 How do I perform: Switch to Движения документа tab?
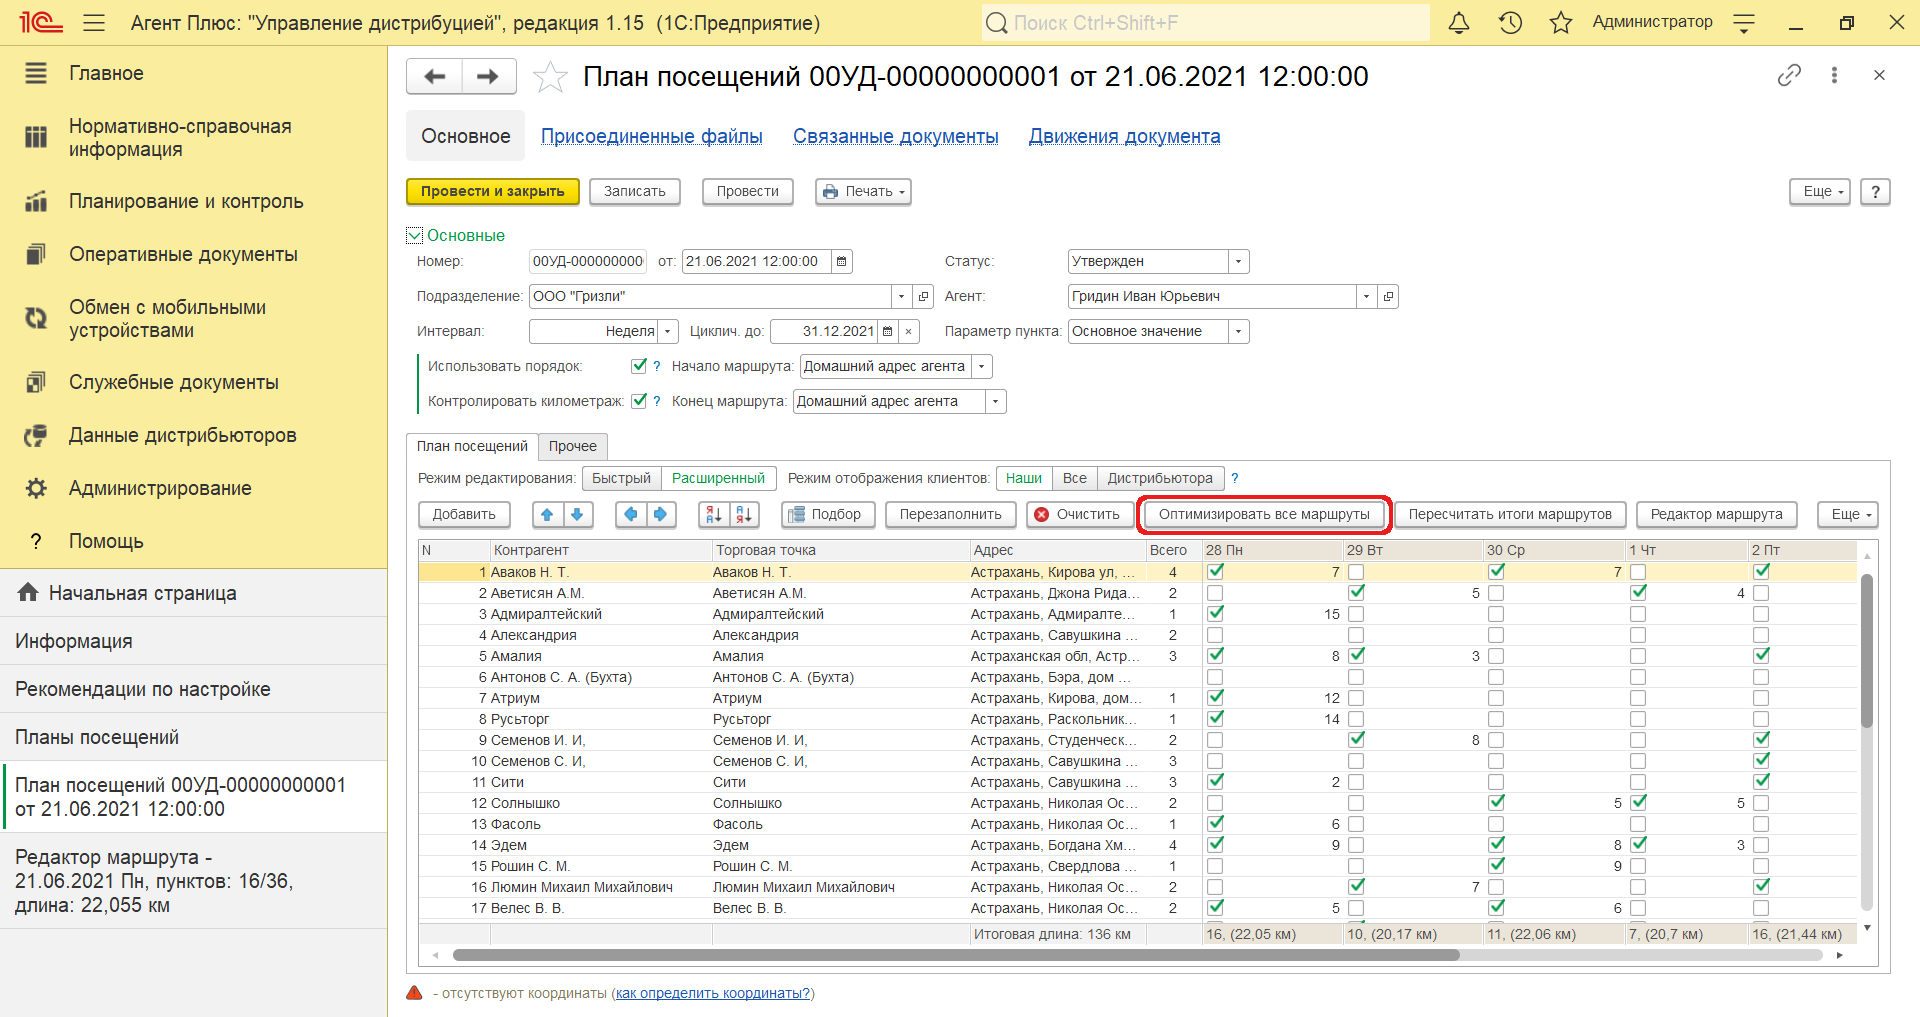coord(1125,136)
